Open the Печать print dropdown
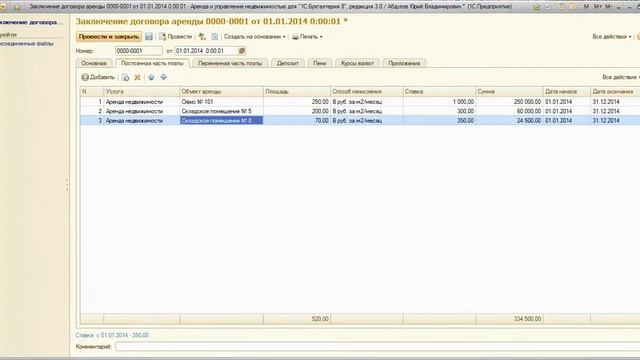640x360 pixels. click(x=307, y=37)
